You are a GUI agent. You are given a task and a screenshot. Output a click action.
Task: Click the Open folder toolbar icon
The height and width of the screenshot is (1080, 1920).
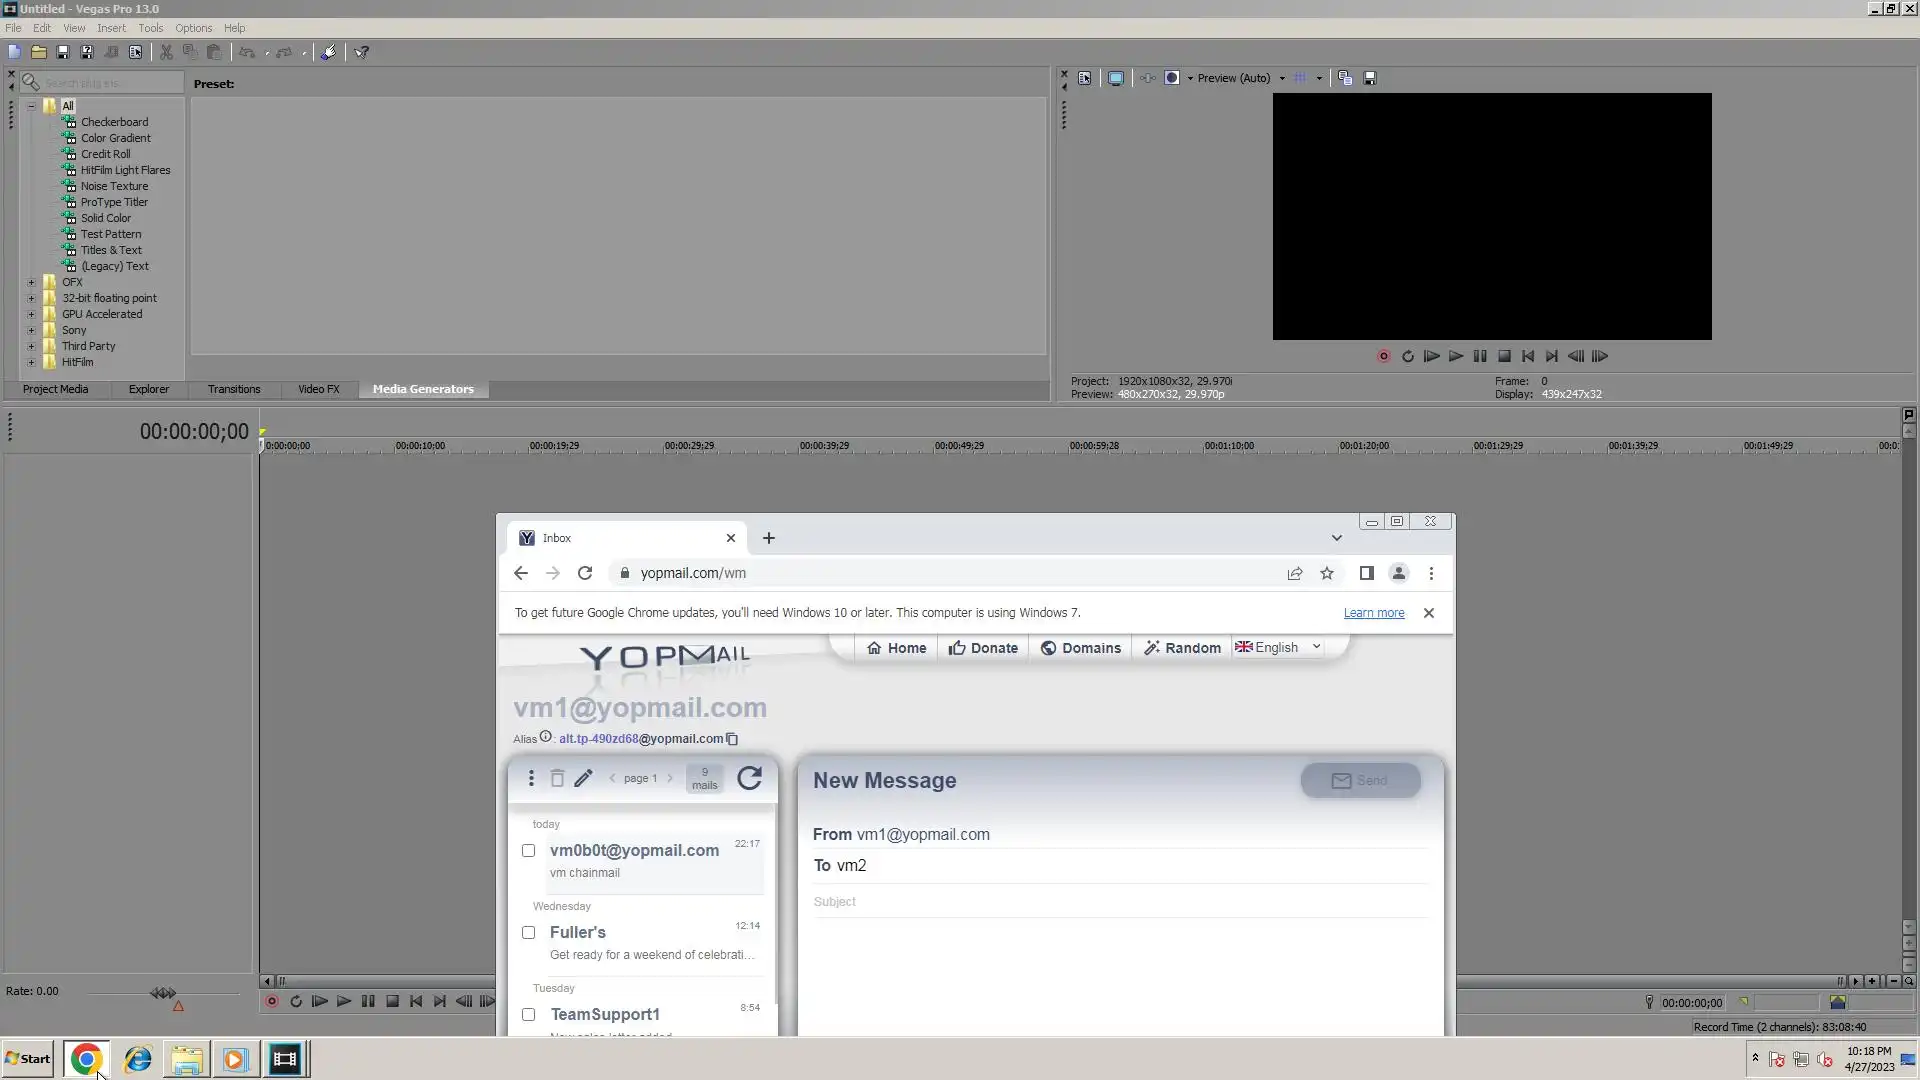38,52
